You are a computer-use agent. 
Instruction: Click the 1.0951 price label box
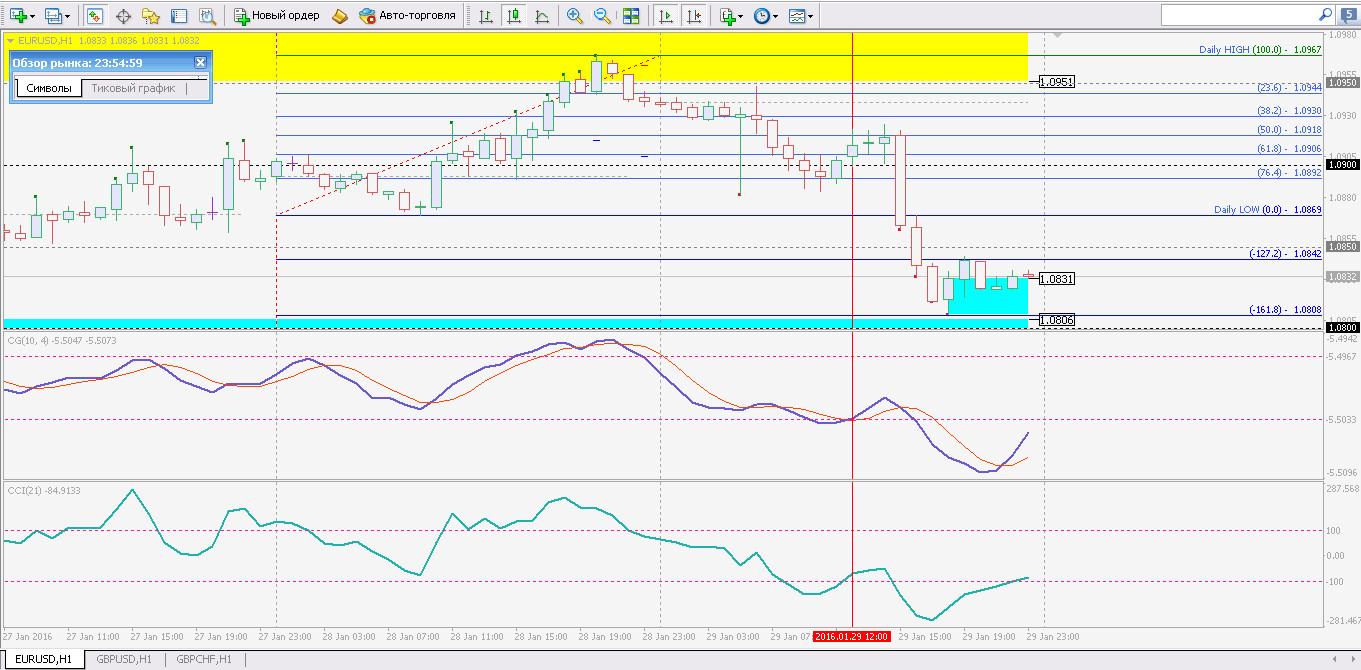pos(1057,82)
